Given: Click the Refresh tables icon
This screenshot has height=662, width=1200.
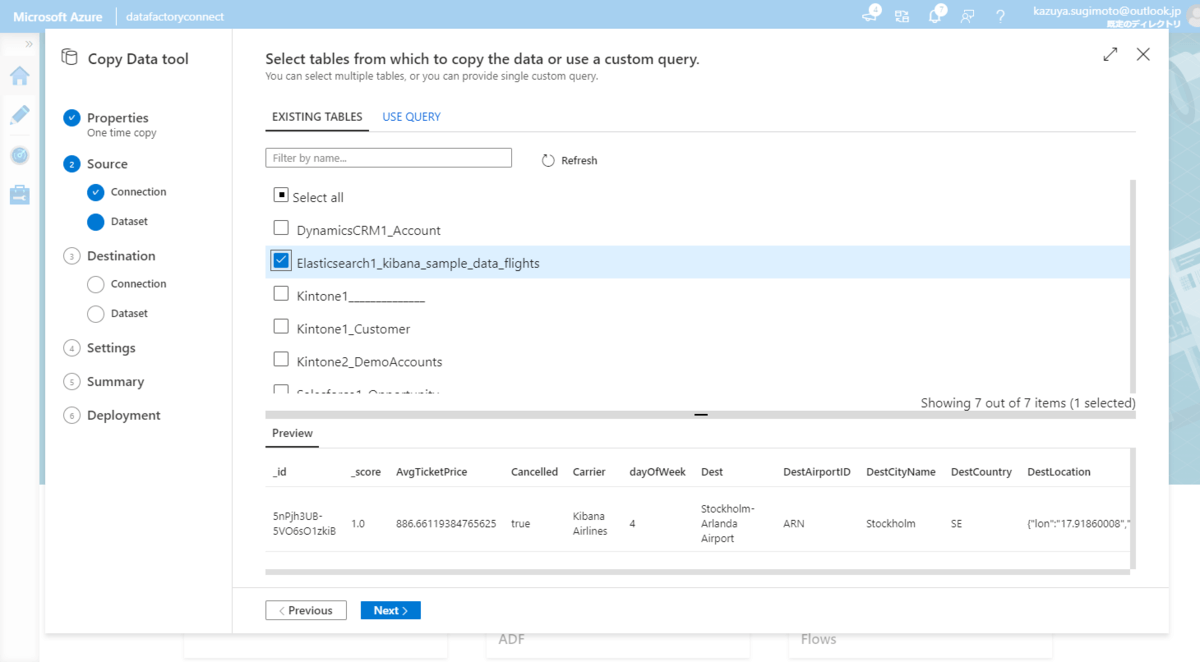Looking at the screenshot, I should click(x=548, y=160).
